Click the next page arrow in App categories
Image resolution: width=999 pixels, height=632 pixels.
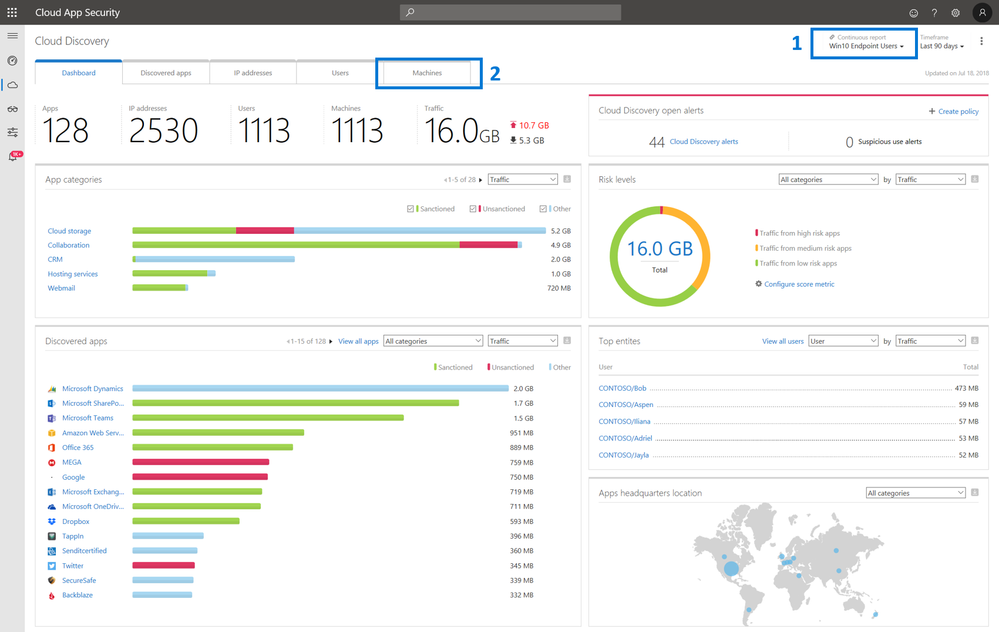[x=480, y=180]
